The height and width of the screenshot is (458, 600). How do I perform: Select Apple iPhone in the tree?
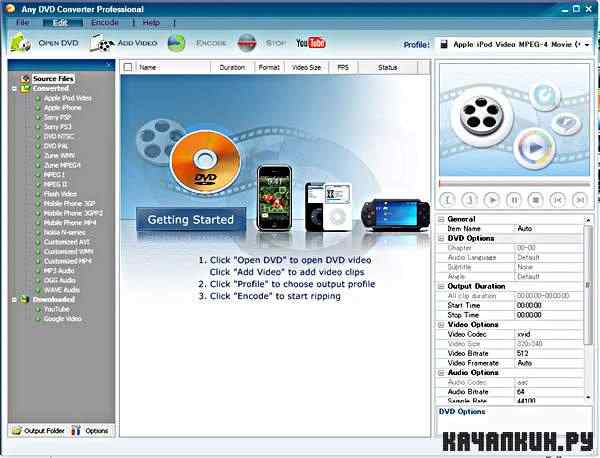62,108
